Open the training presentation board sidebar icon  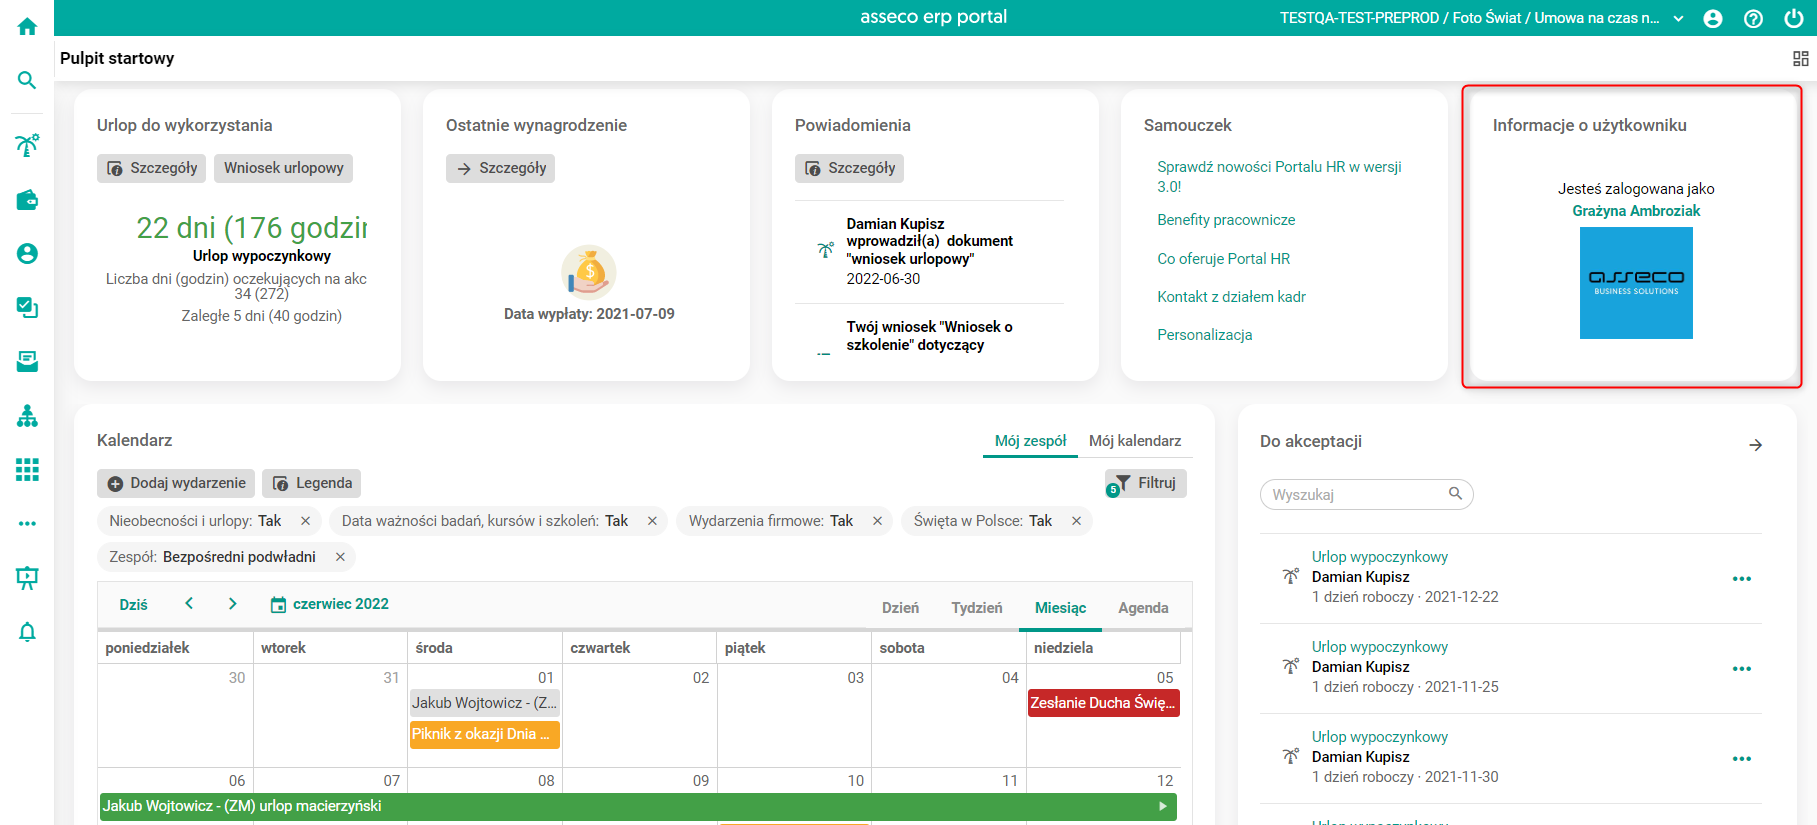click(27, 577)
